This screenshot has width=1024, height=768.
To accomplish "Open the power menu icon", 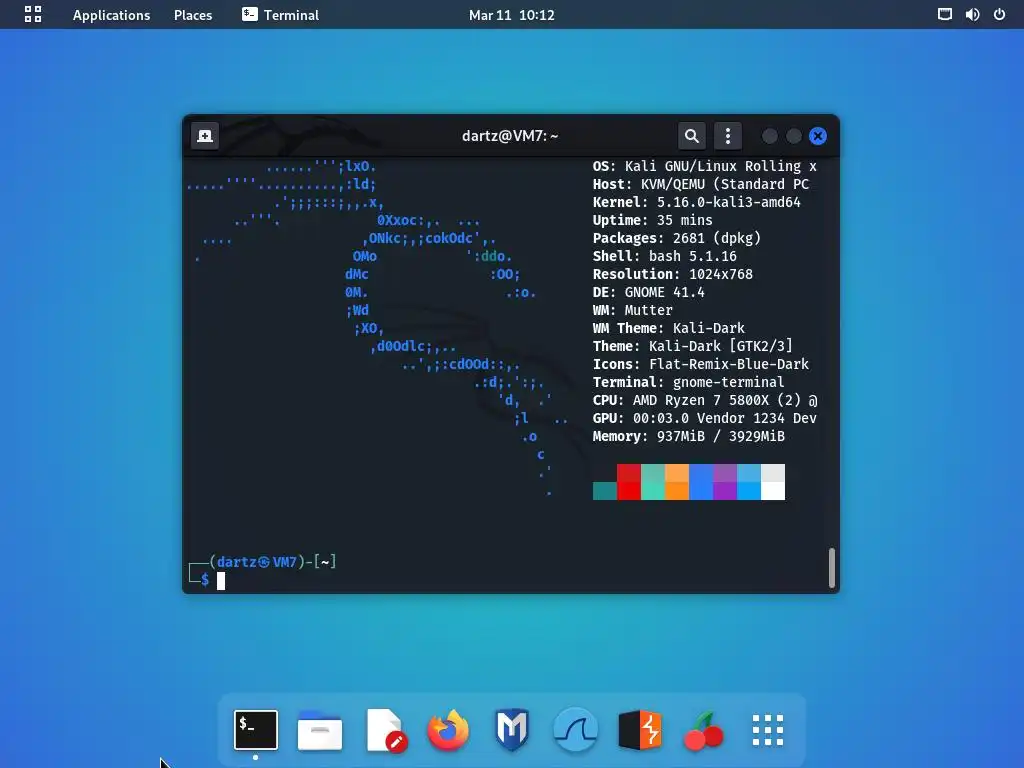I will coord(999,14).
